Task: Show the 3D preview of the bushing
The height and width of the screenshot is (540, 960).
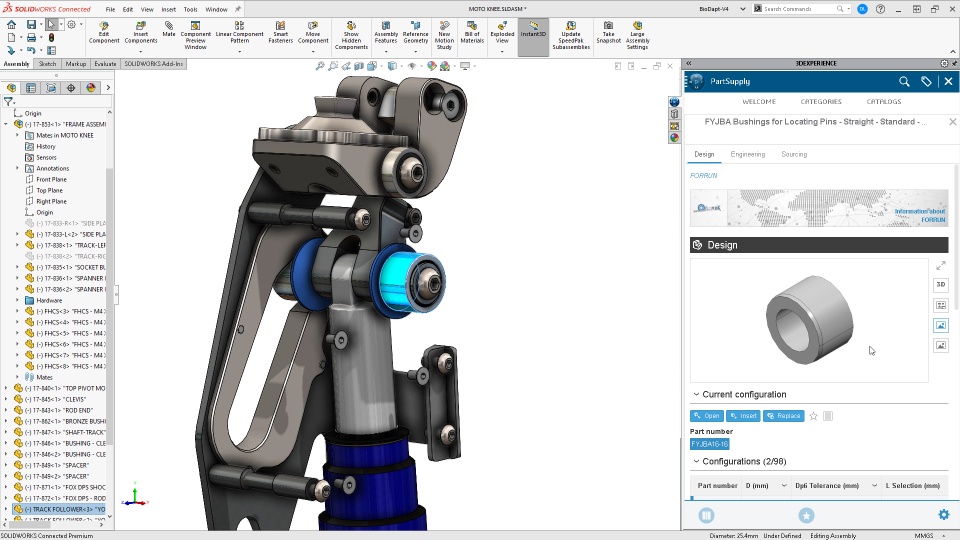Action: pyautogui.click(x=941, y=284)
